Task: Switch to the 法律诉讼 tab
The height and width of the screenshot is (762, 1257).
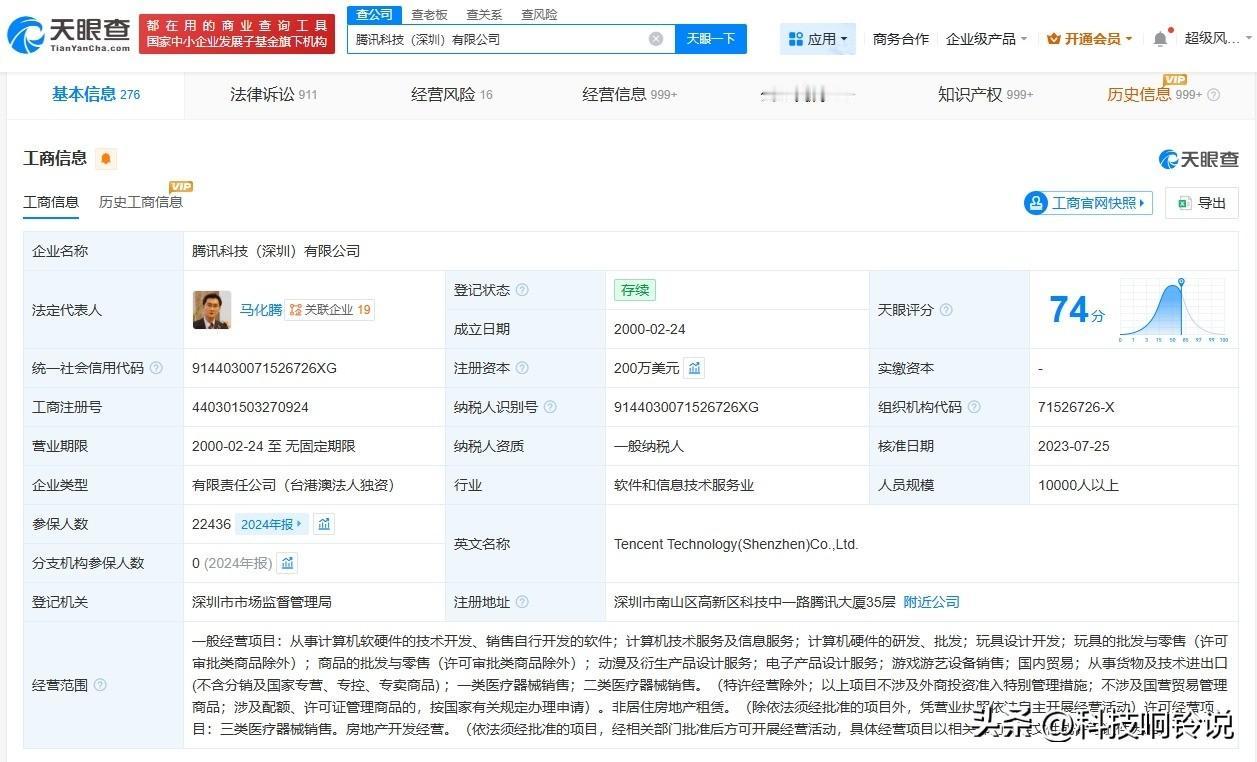Action: pos(273,95)
